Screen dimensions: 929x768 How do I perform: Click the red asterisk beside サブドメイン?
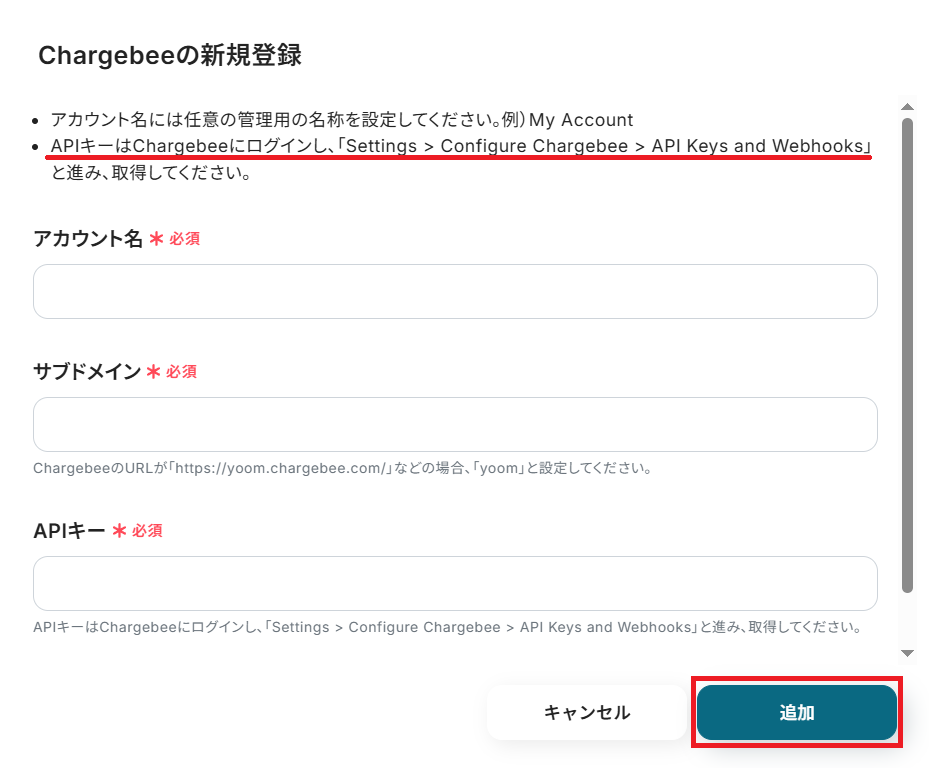pyautogui.click(x=153, y=372)
